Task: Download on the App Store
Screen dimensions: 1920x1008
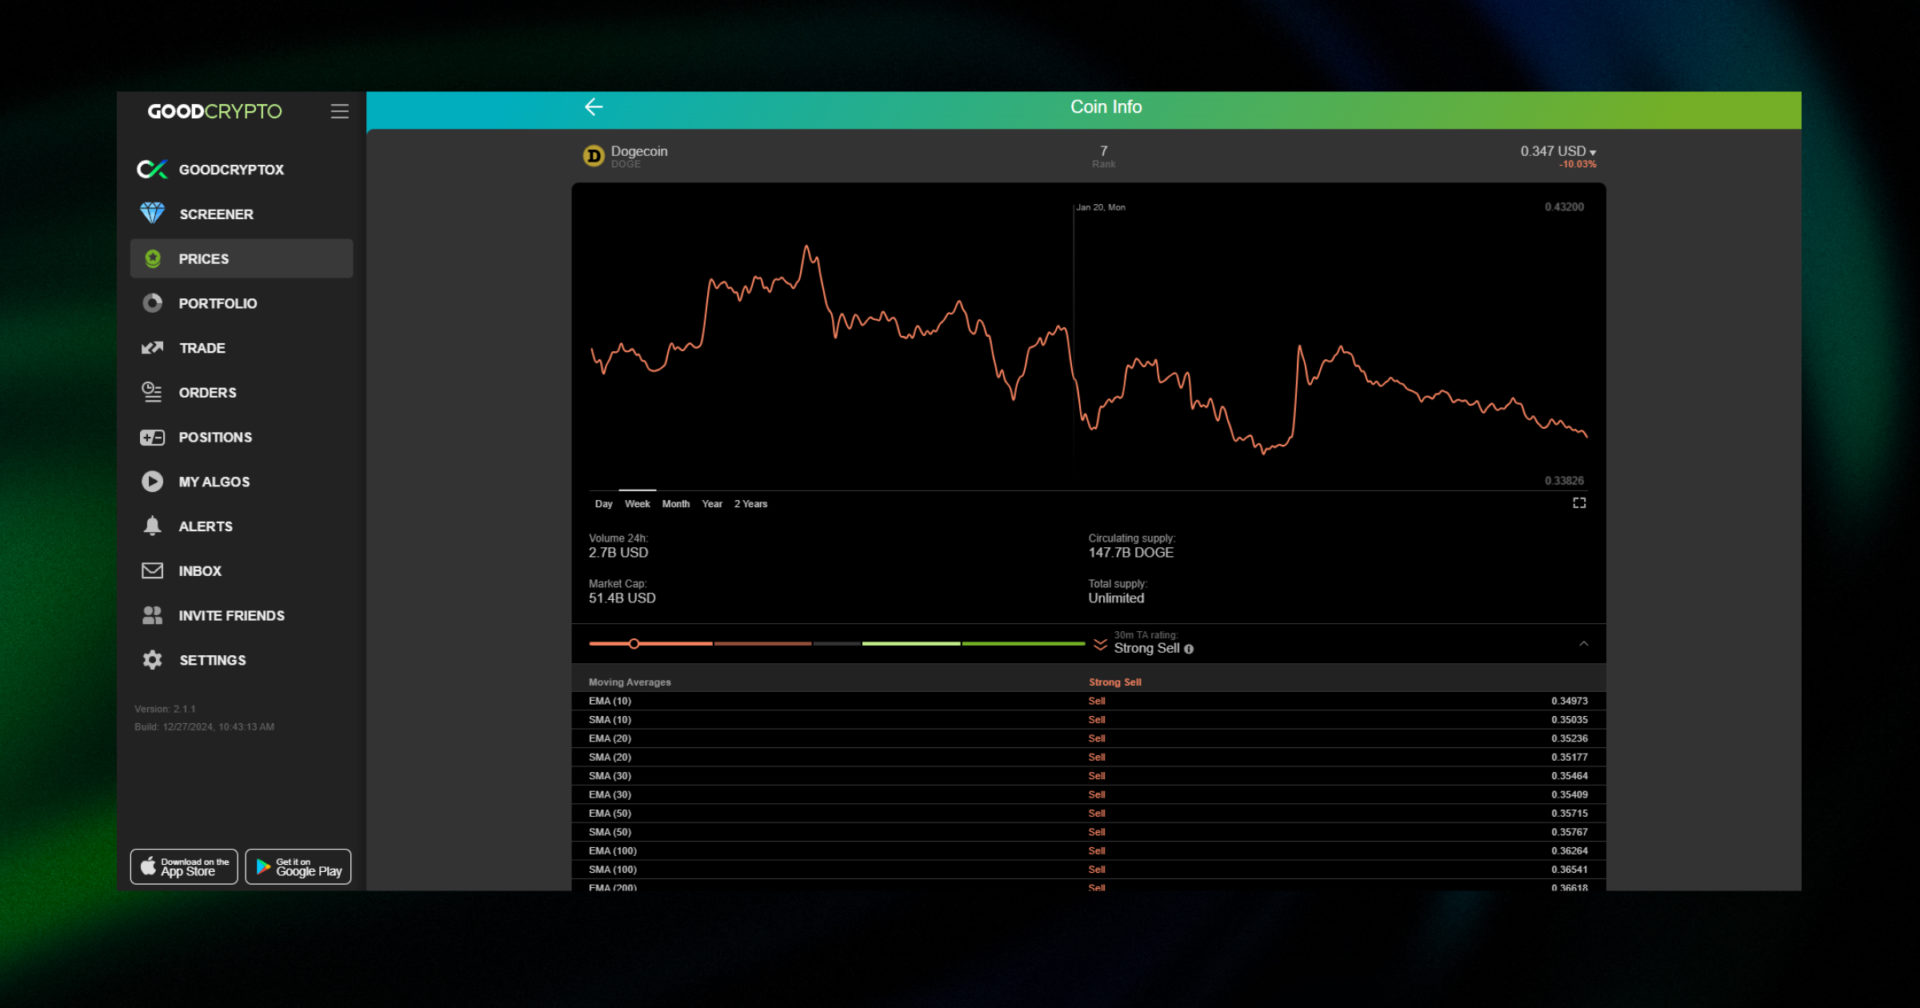Action: [184, 867]
